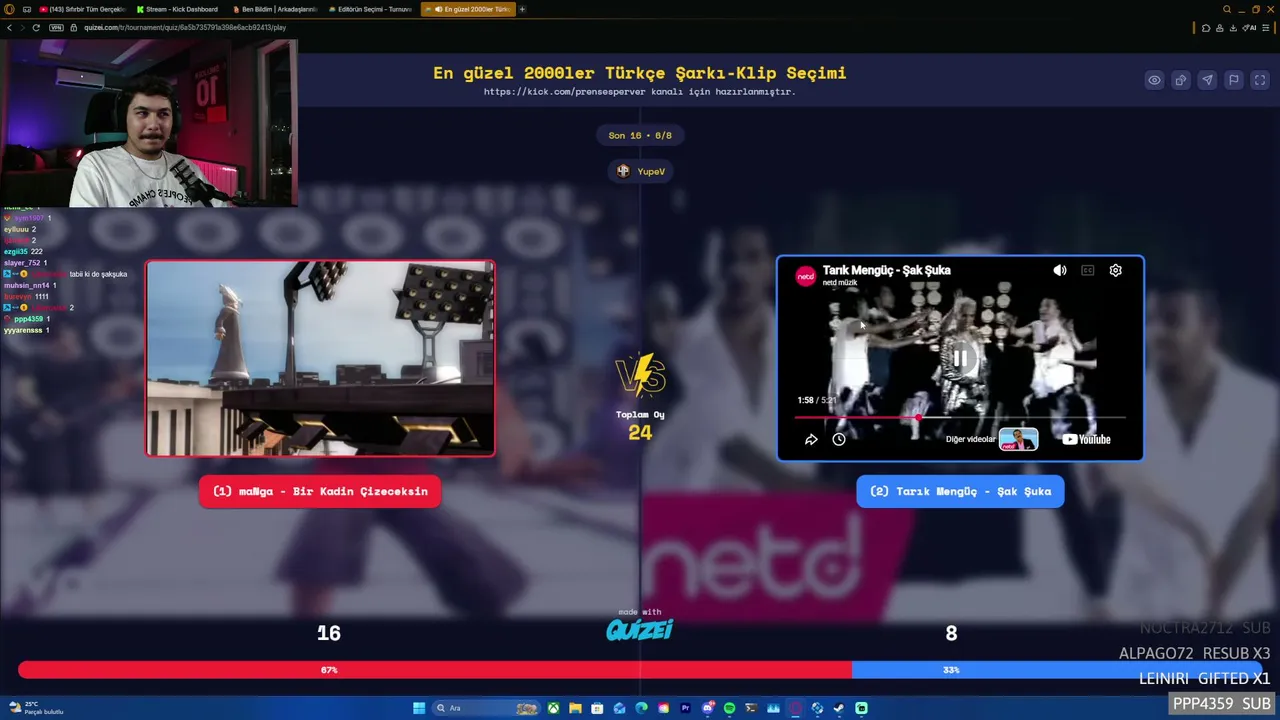Click the maNga video clip thumbnail
The image size is (1280, 720).
320,358
